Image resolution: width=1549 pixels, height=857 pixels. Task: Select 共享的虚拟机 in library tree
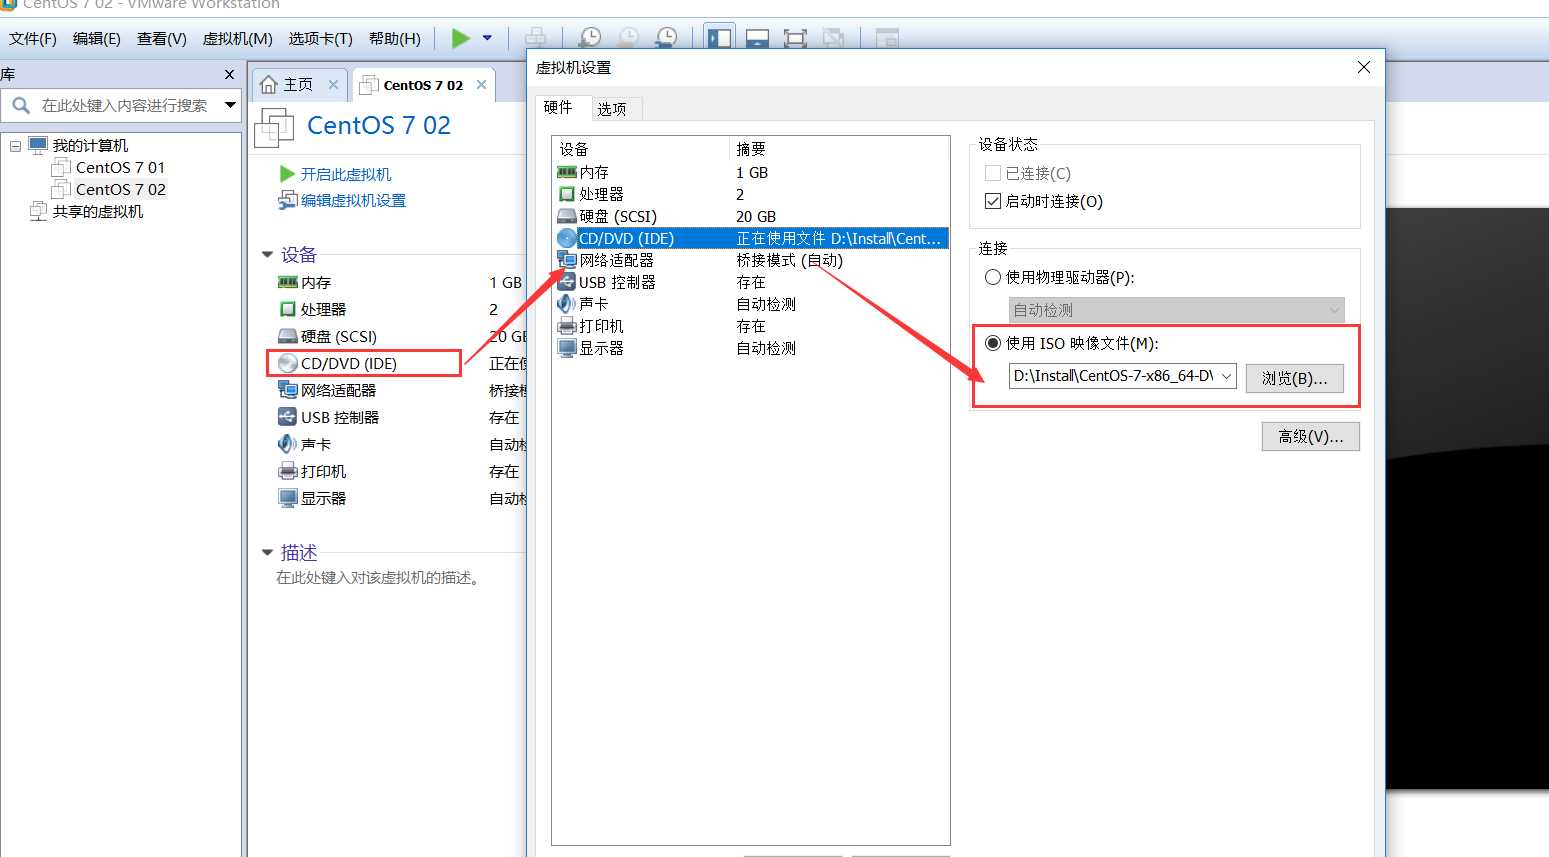point(88,212)
